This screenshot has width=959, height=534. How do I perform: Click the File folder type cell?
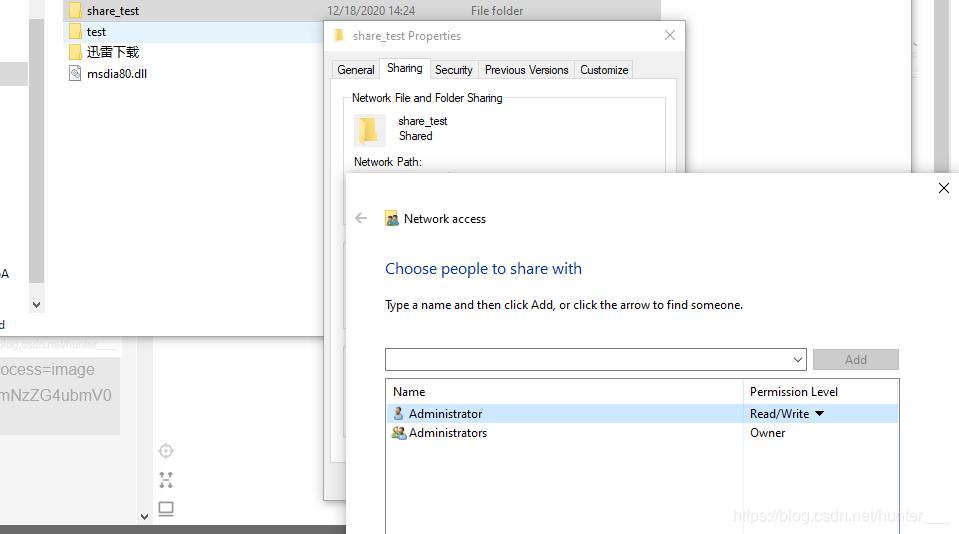click(497, 11)
